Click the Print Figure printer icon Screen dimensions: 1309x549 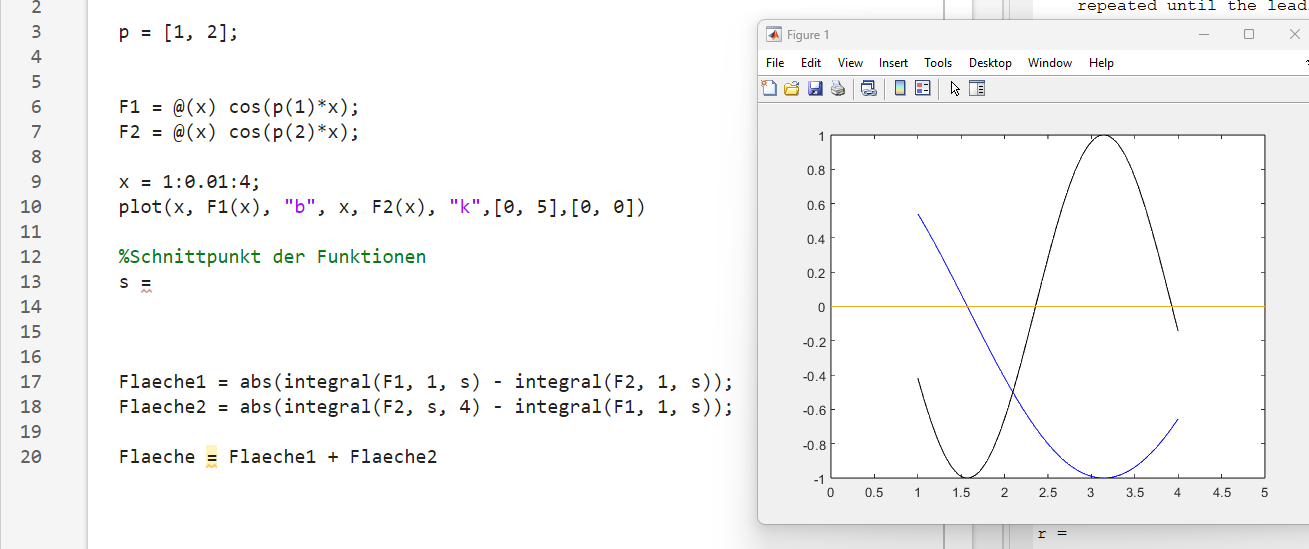[838, 88]
